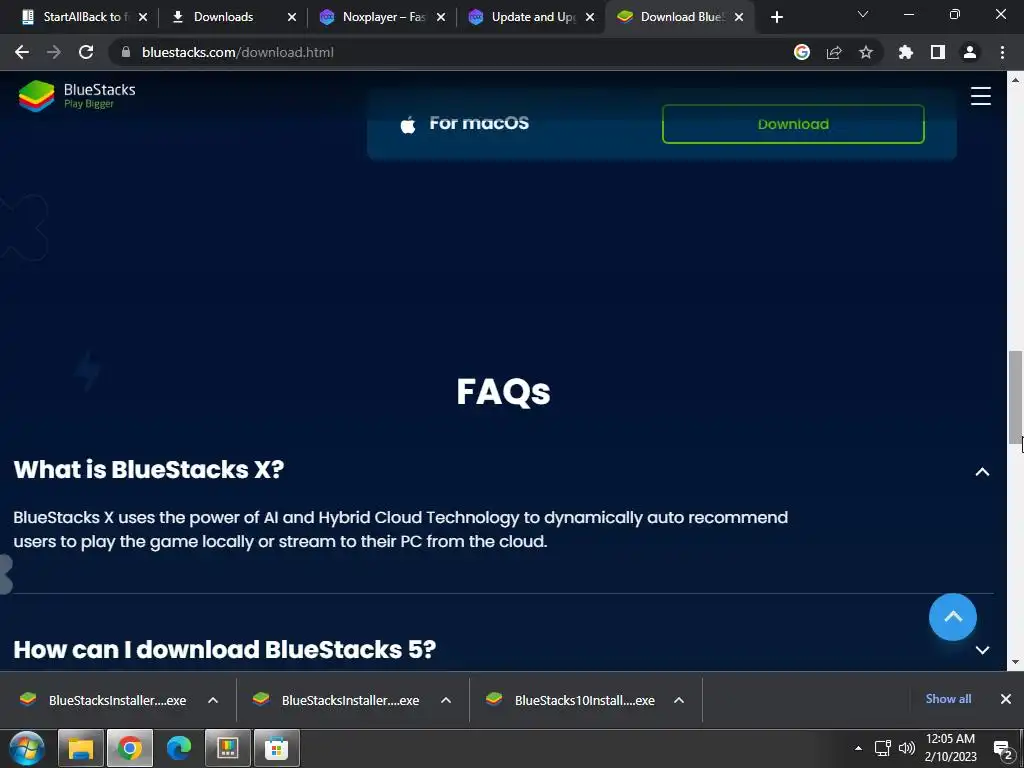The height and width of the screenshot is (768, 1024).
Task: Expand 'How can I download BlueStacks 5?' FAQ
Action: (982, 650)
